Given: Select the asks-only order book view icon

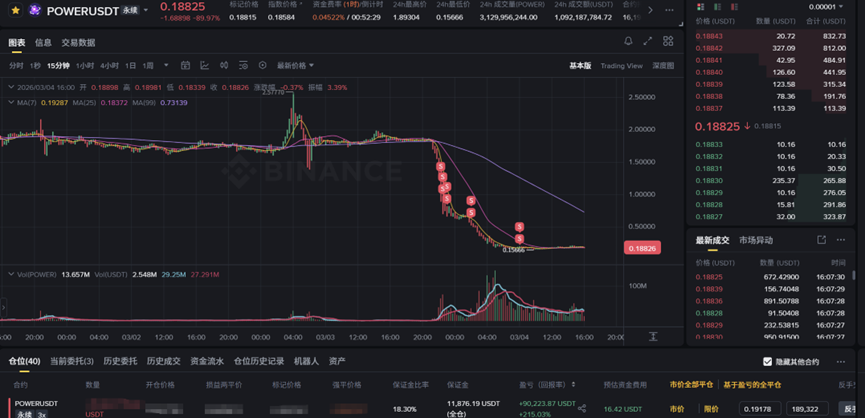Looking at the screenshot, I should coord(733,7).
